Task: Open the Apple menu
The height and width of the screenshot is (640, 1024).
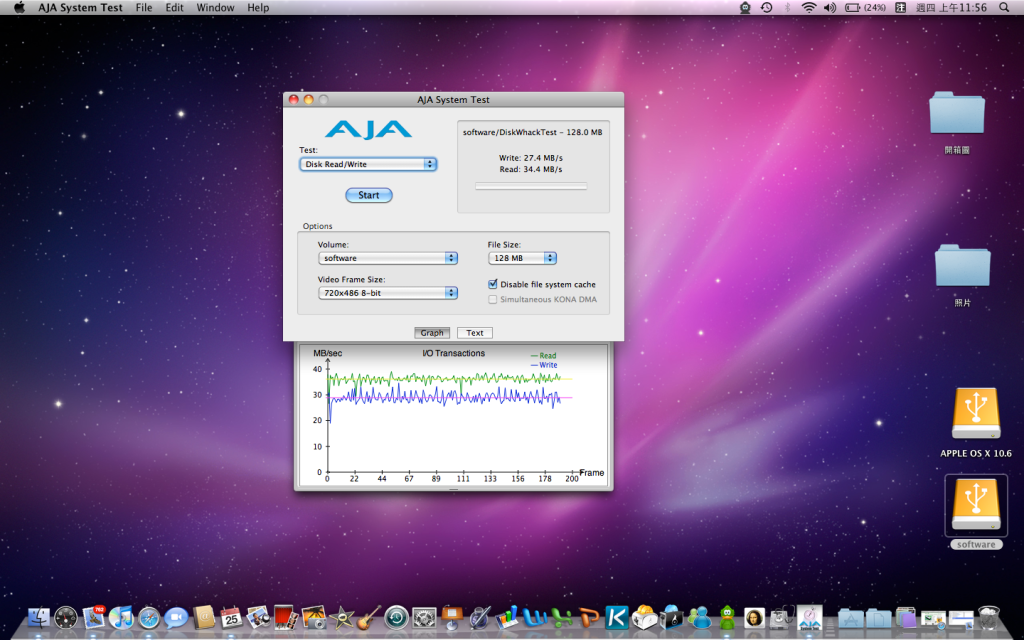Action: click(19, 7)
